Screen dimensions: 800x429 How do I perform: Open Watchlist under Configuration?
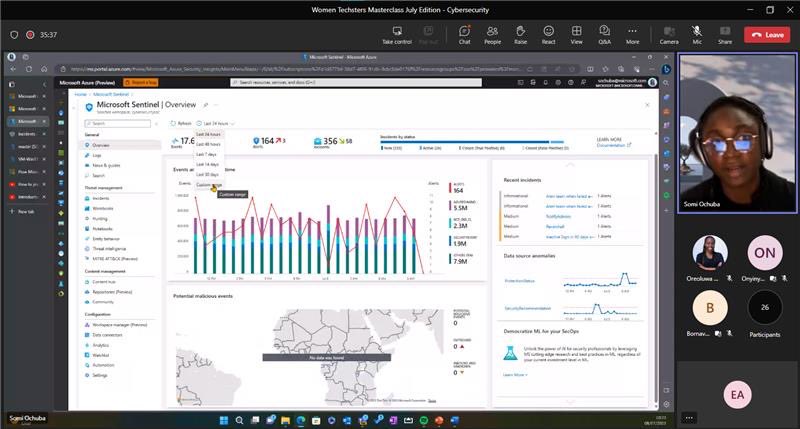pos(101,355)
